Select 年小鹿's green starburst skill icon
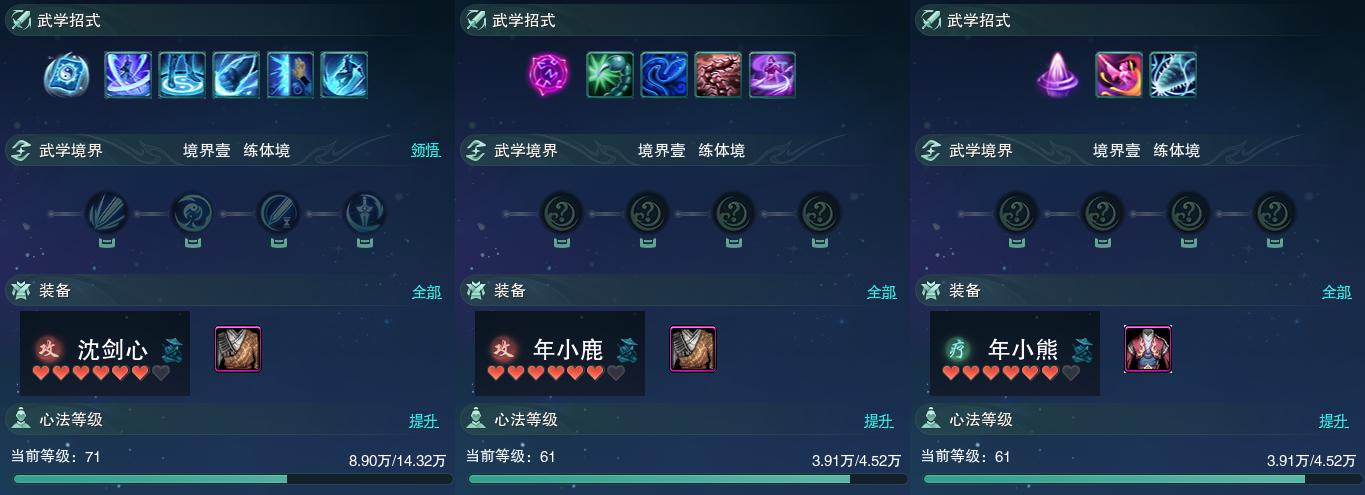This screenshot has height=495, width=1365. point(610,75)
